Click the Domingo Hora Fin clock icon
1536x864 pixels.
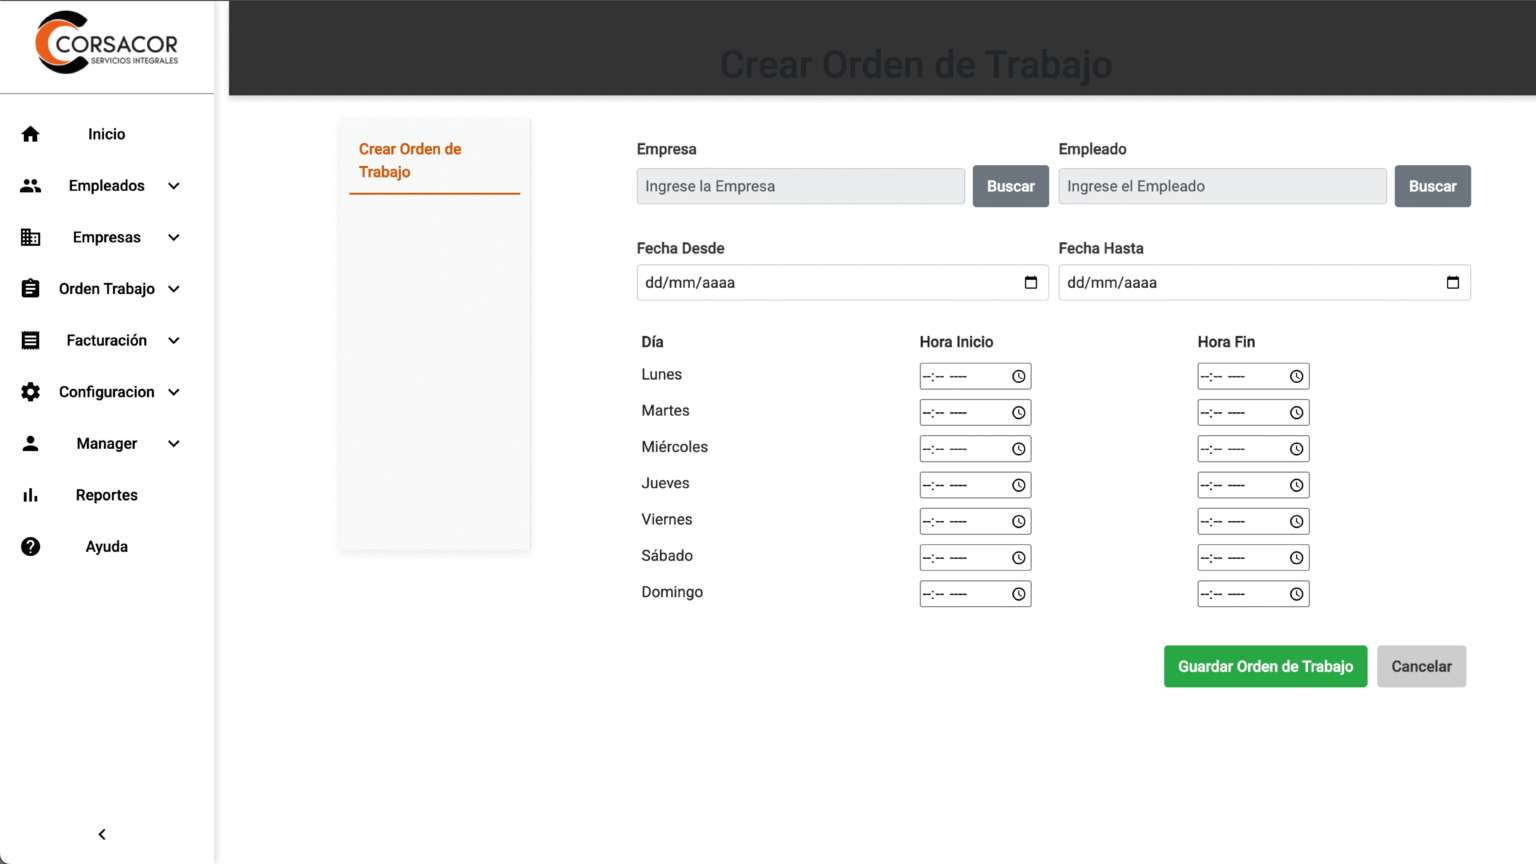[1296, 594]
